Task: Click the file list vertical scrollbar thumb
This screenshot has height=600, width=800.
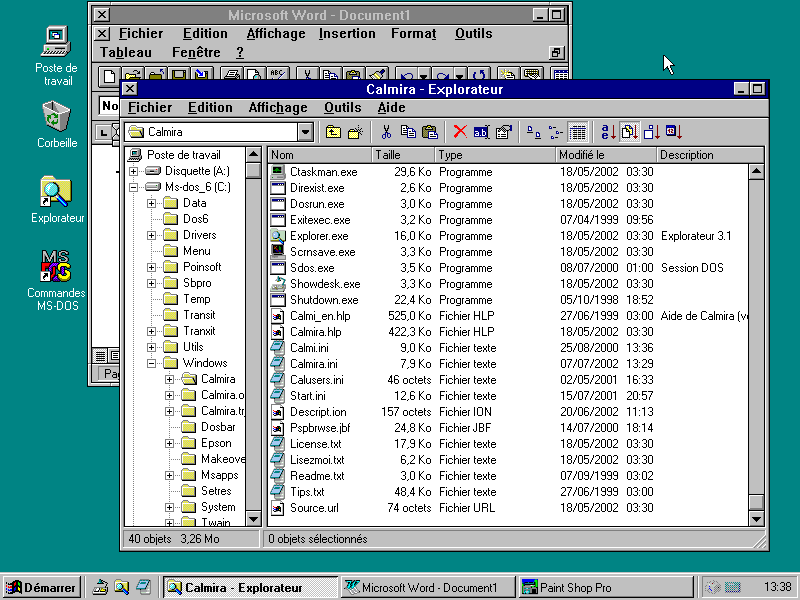Action: coord(756,502)
